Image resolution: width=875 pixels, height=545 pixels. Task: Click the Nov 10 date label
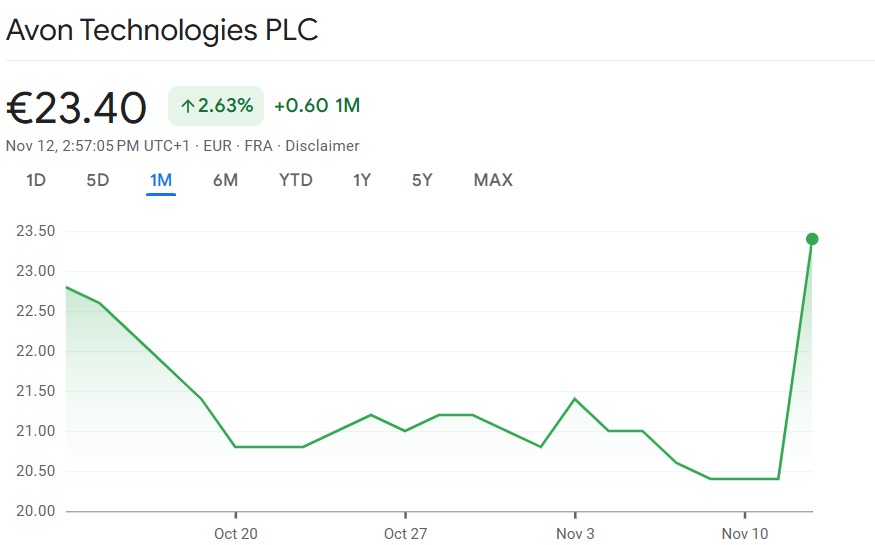pyautogui.click(x=745, y=534)
